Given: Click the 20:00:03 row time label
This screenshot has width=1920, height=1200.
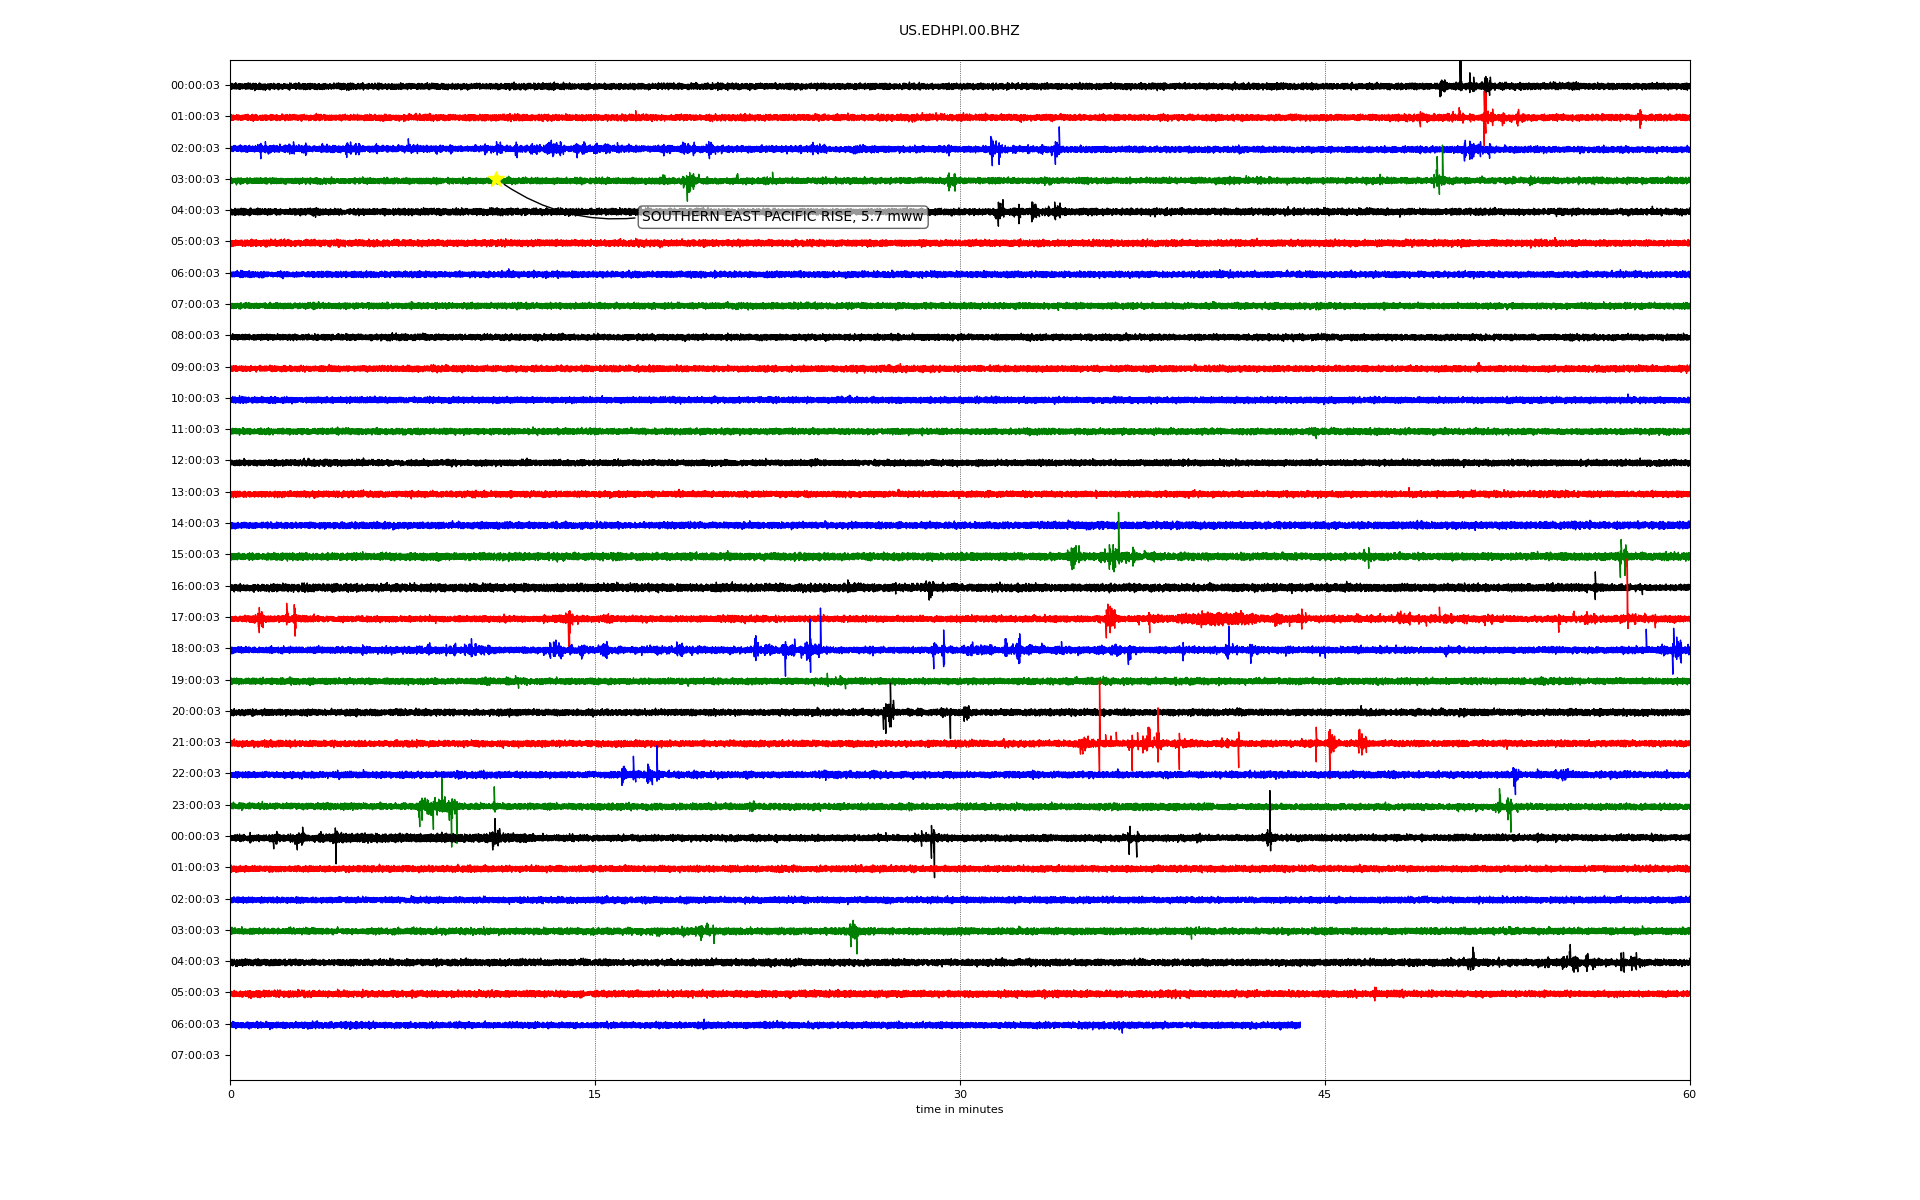Looking at the screenshot, I should click(195, 712).
